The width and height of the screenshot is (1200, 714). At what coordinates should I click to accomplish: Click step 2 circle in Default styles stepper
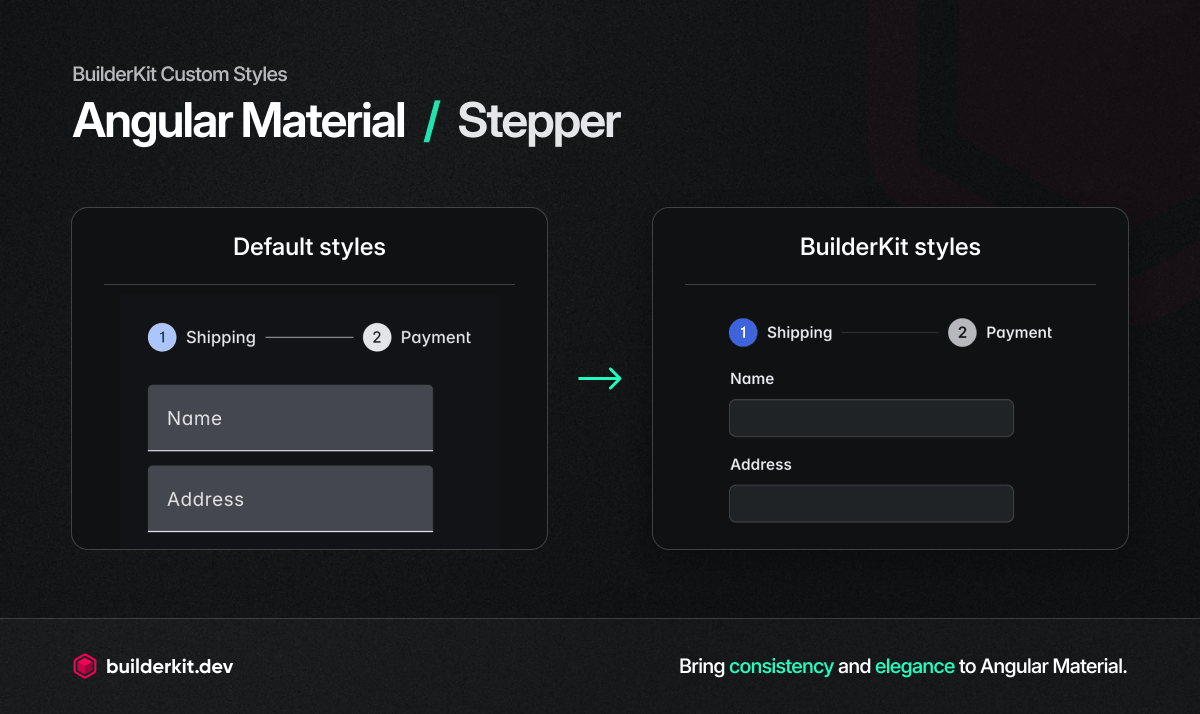pos(377,337)
